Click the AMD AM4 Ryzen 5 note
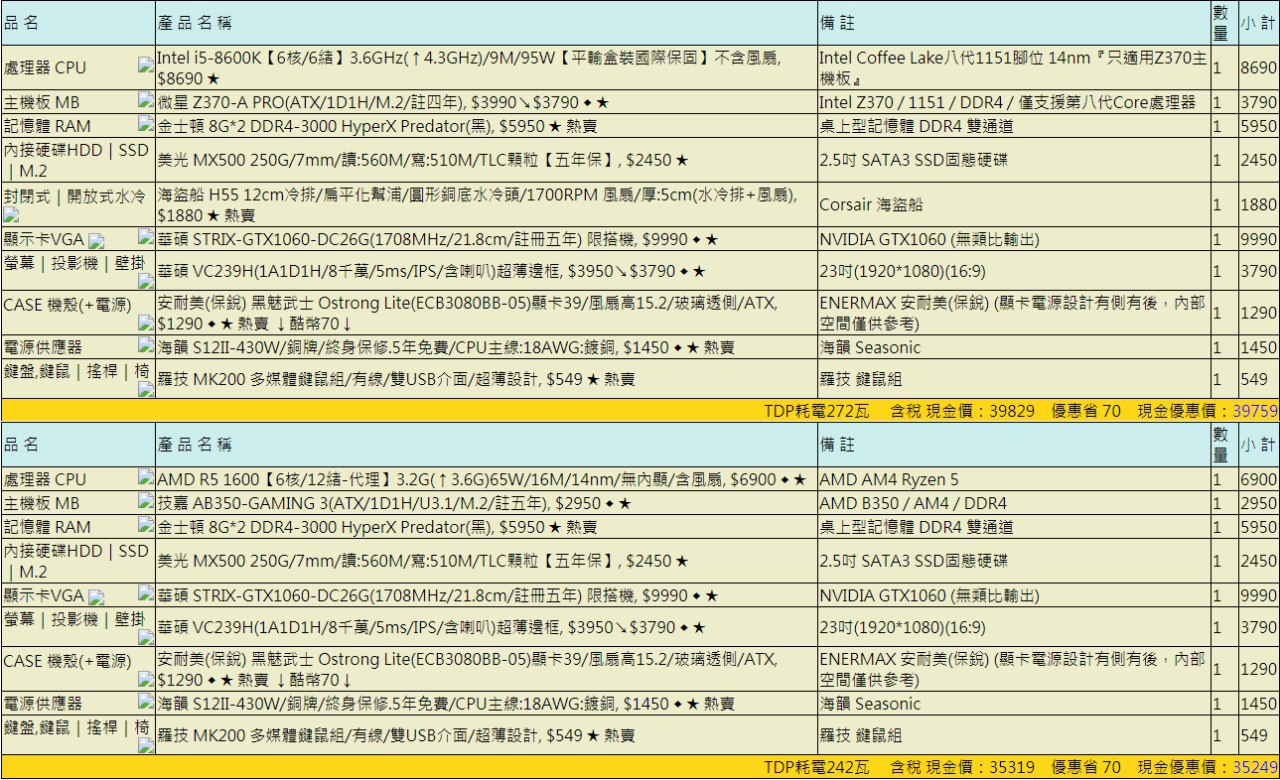This screenshot has height=780, width=1280. 888,480
